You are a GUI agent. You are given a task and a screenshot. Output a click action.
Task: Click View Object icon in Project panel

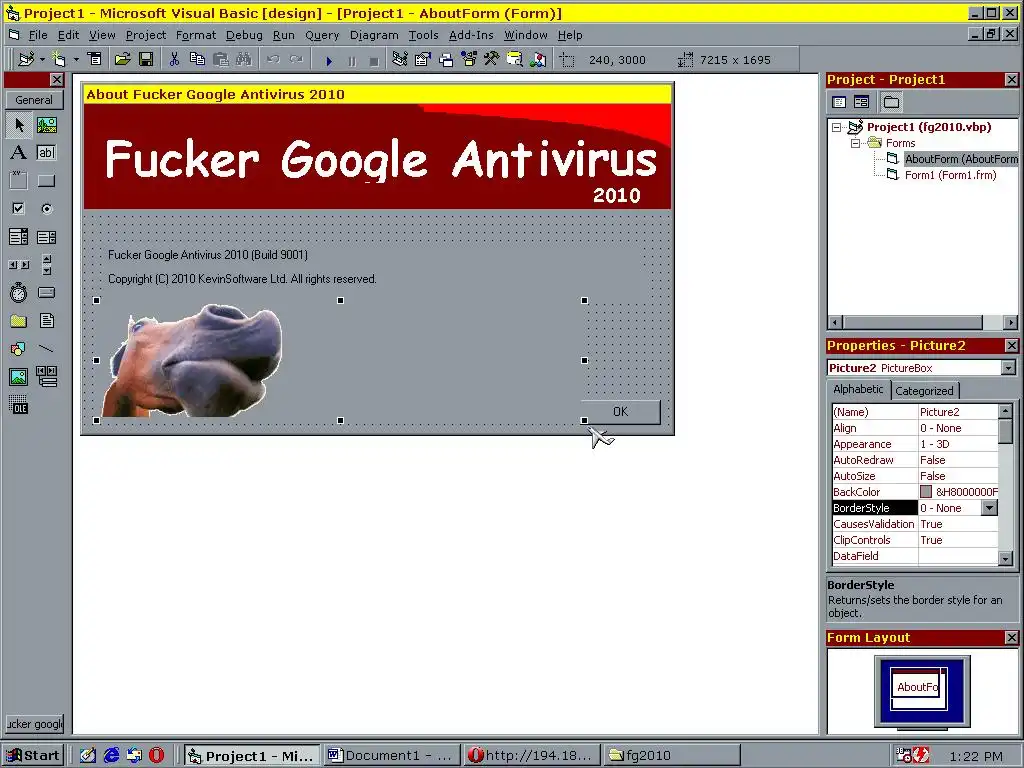[861, 102]
